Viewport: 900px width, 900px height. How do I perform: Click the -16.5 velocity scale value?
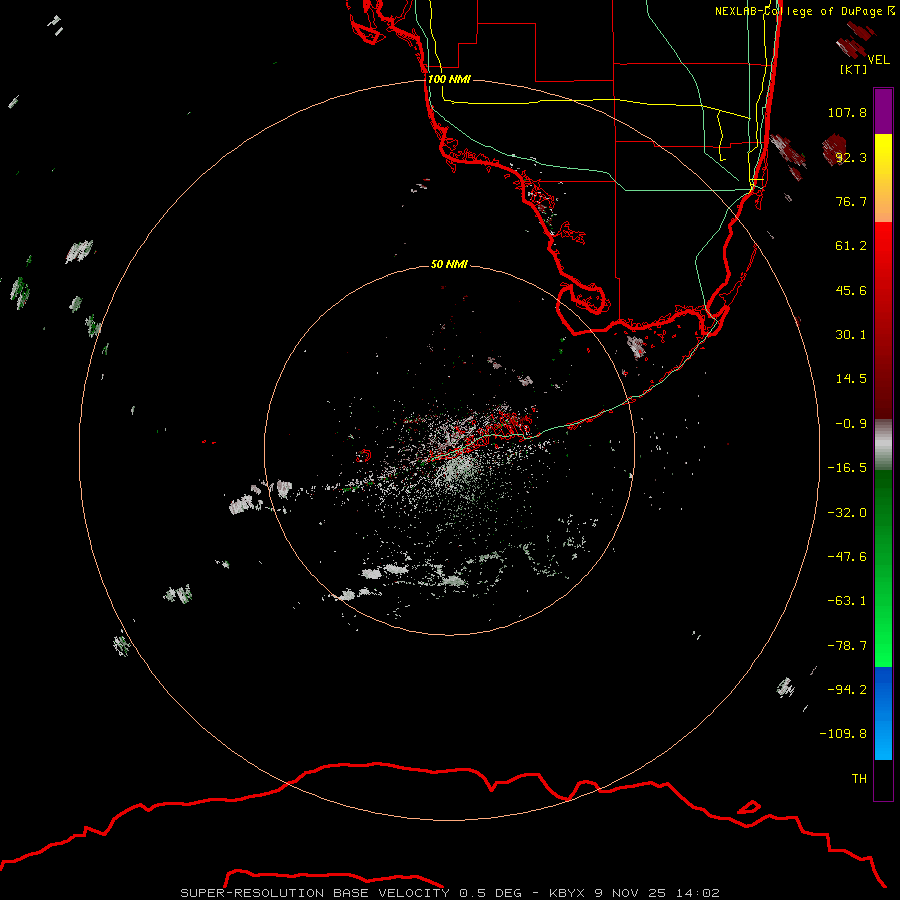click(x=847, y=468)
